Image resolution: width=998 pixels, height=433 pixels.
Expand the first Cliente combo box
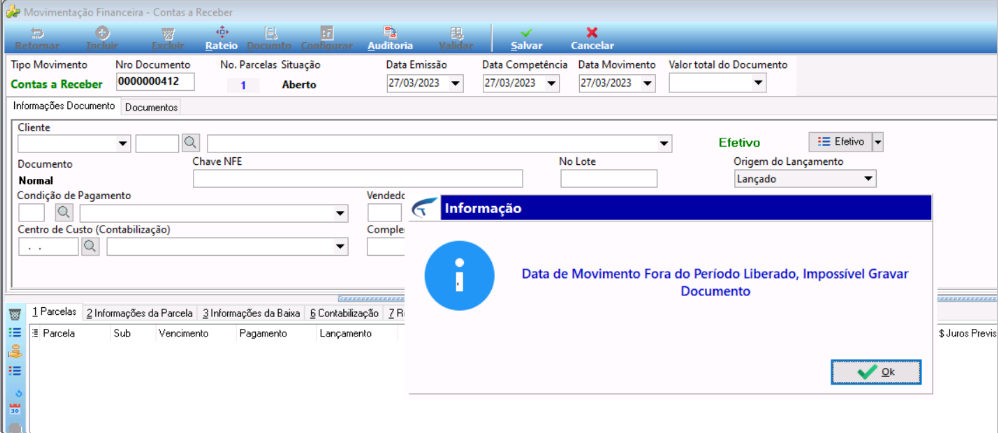coord(123,144)
